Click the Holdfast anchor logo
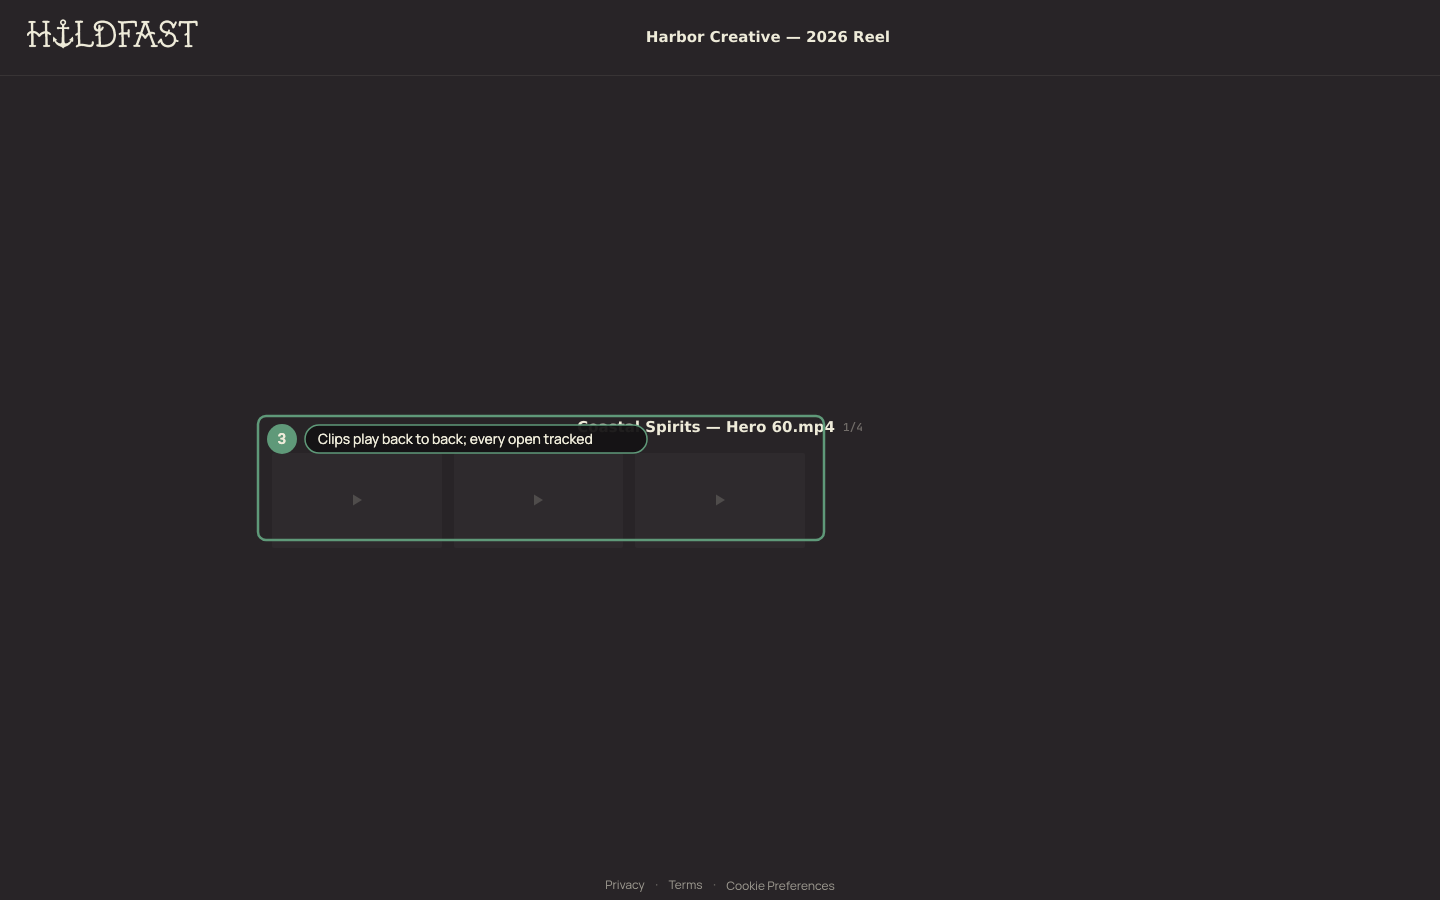 [x=112, y=35]
